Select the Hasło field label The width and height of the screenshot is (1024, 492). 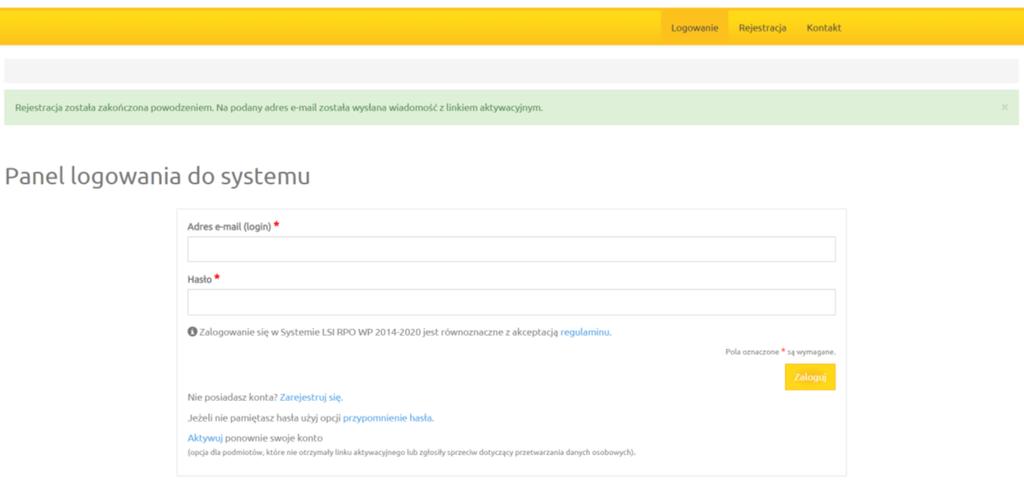coord(199,279)
